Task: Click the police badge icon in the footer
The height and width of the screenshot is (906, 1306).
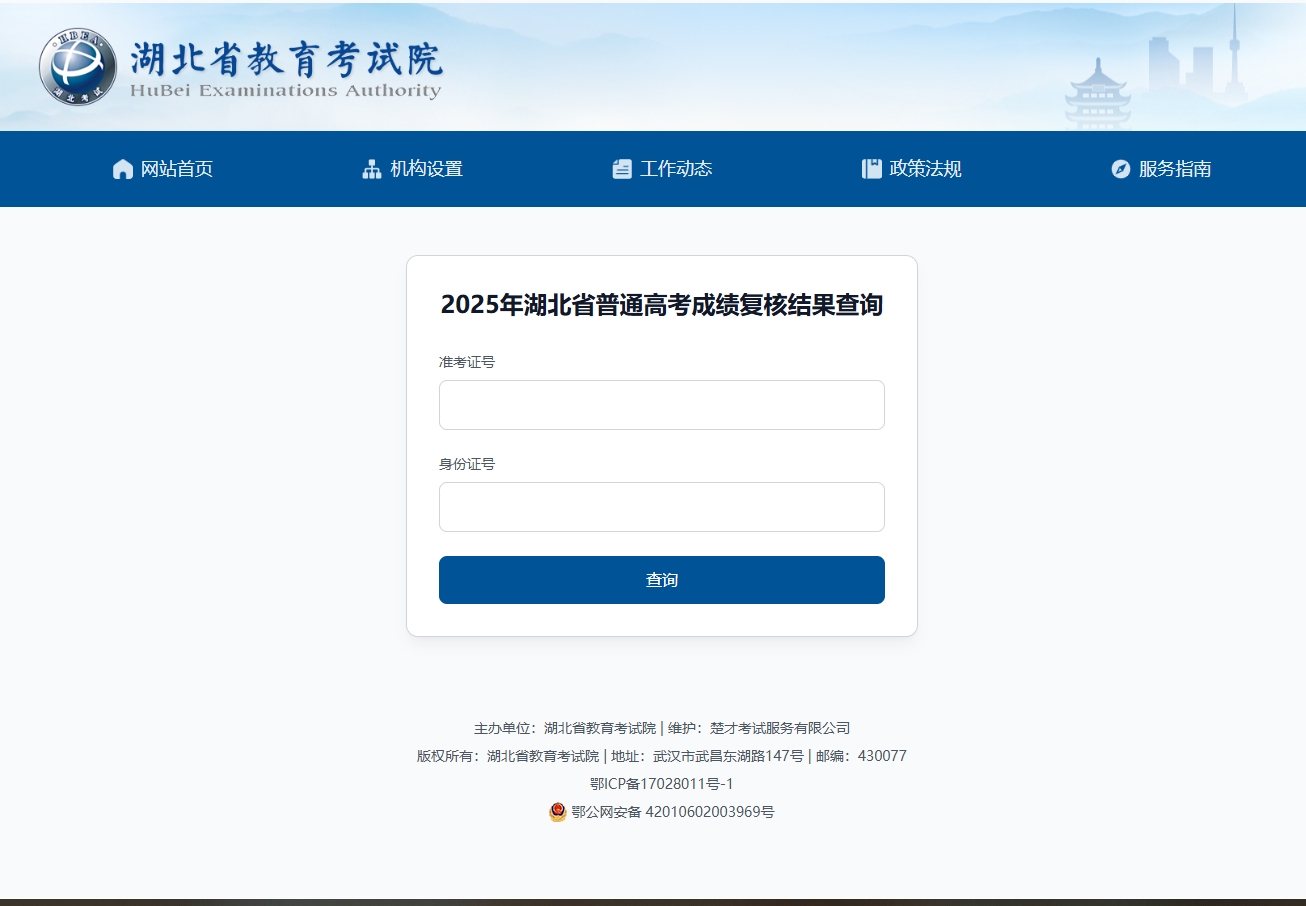Action: [557, 812]
